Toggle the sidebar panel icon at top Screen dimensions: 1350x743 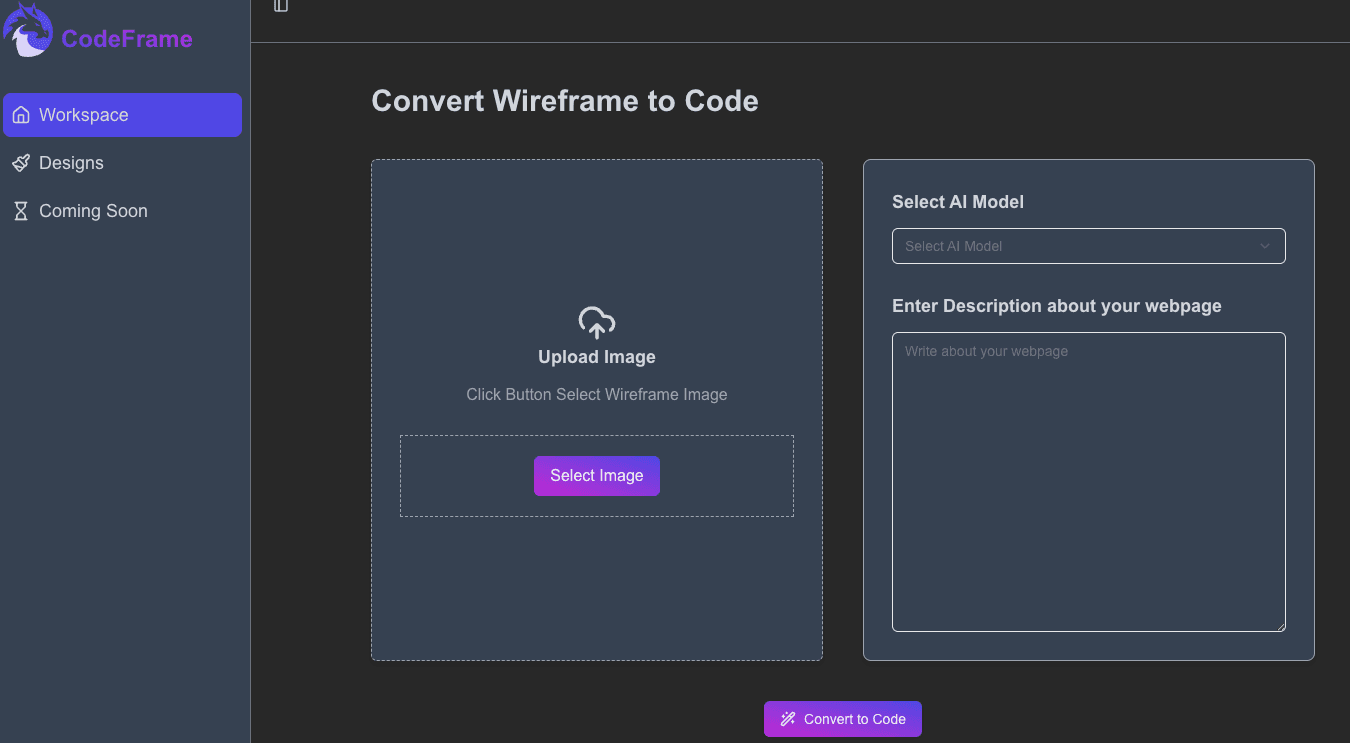pos(281,6)
